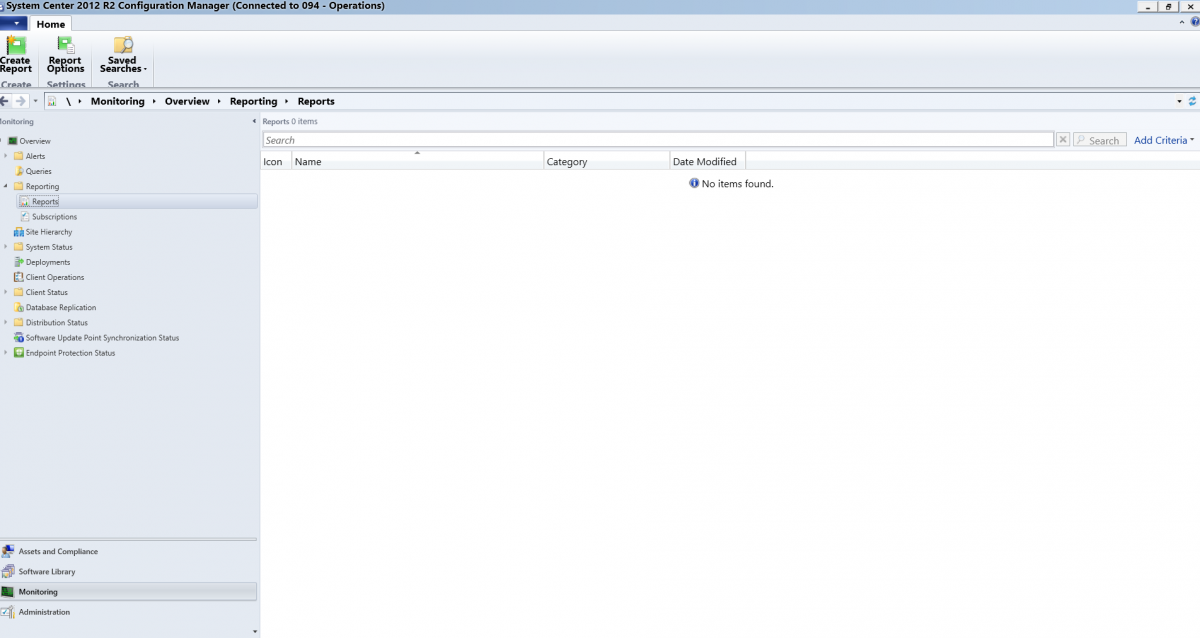Image resolution: width=1200 pixels, height=638 pixels.
Task: Select the Reporting folder
Action: 36,186
